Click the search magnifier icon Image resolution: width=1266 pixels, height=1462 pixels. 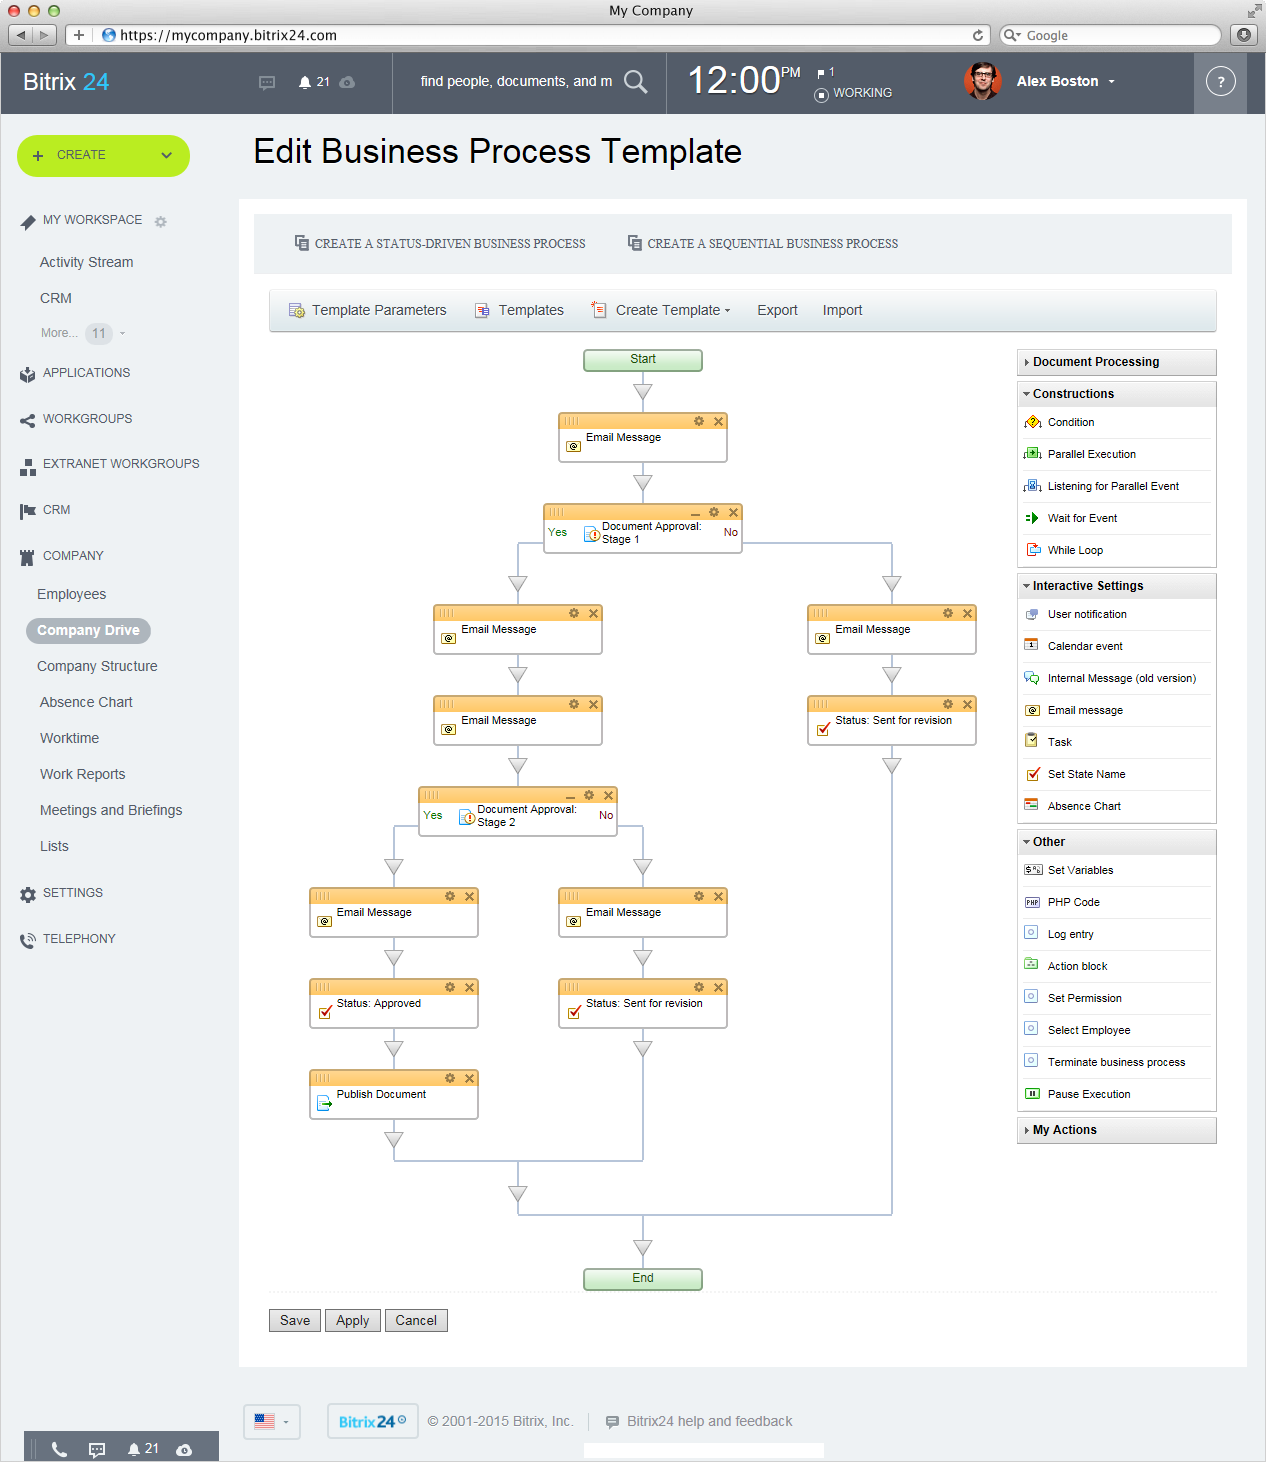(636, 81)
